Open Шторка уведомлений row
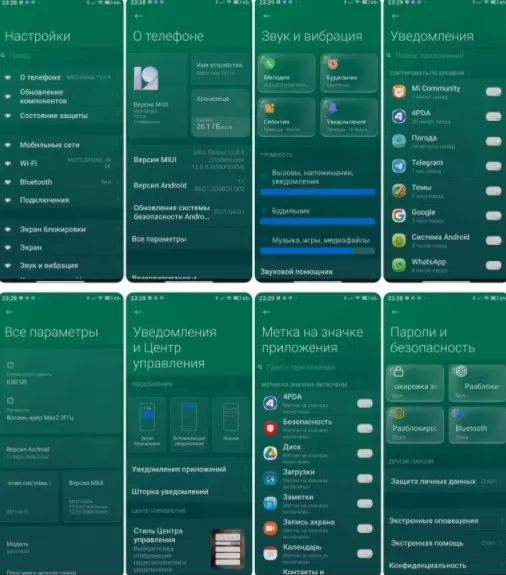 pyautogui.click(x=189, y=491)
